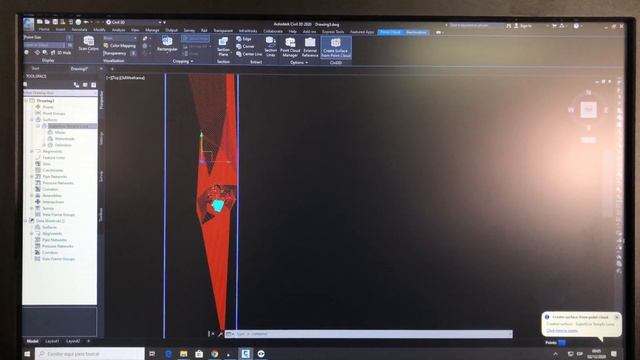Open the Microsoft Store taskbar icon
The width and height of the screenshot is (640, 360).
199,354
